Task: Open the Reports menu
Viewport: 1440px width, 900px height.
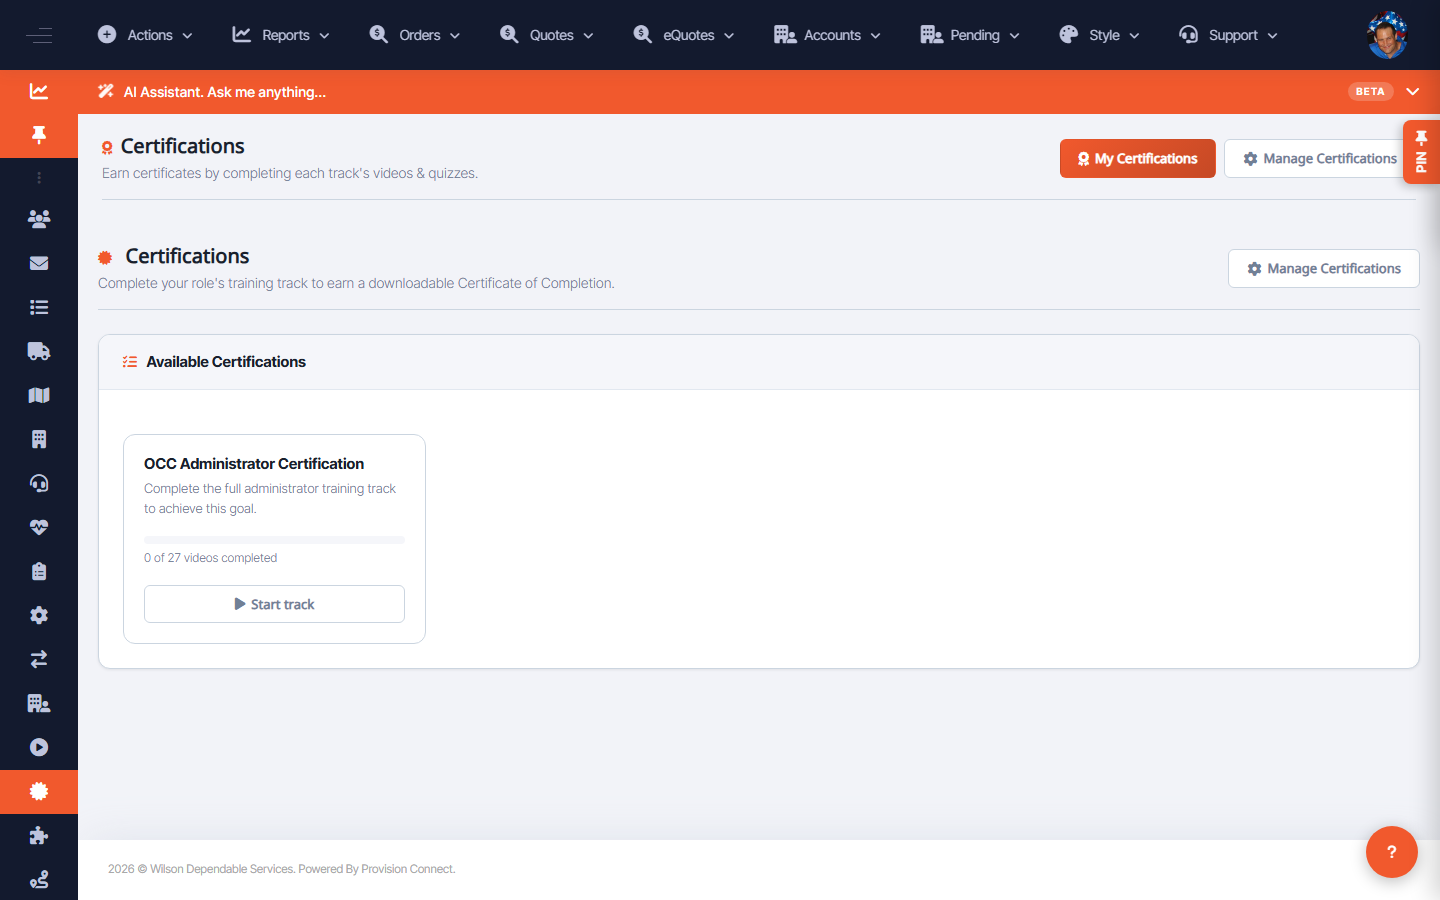Action: pos(281,35)
